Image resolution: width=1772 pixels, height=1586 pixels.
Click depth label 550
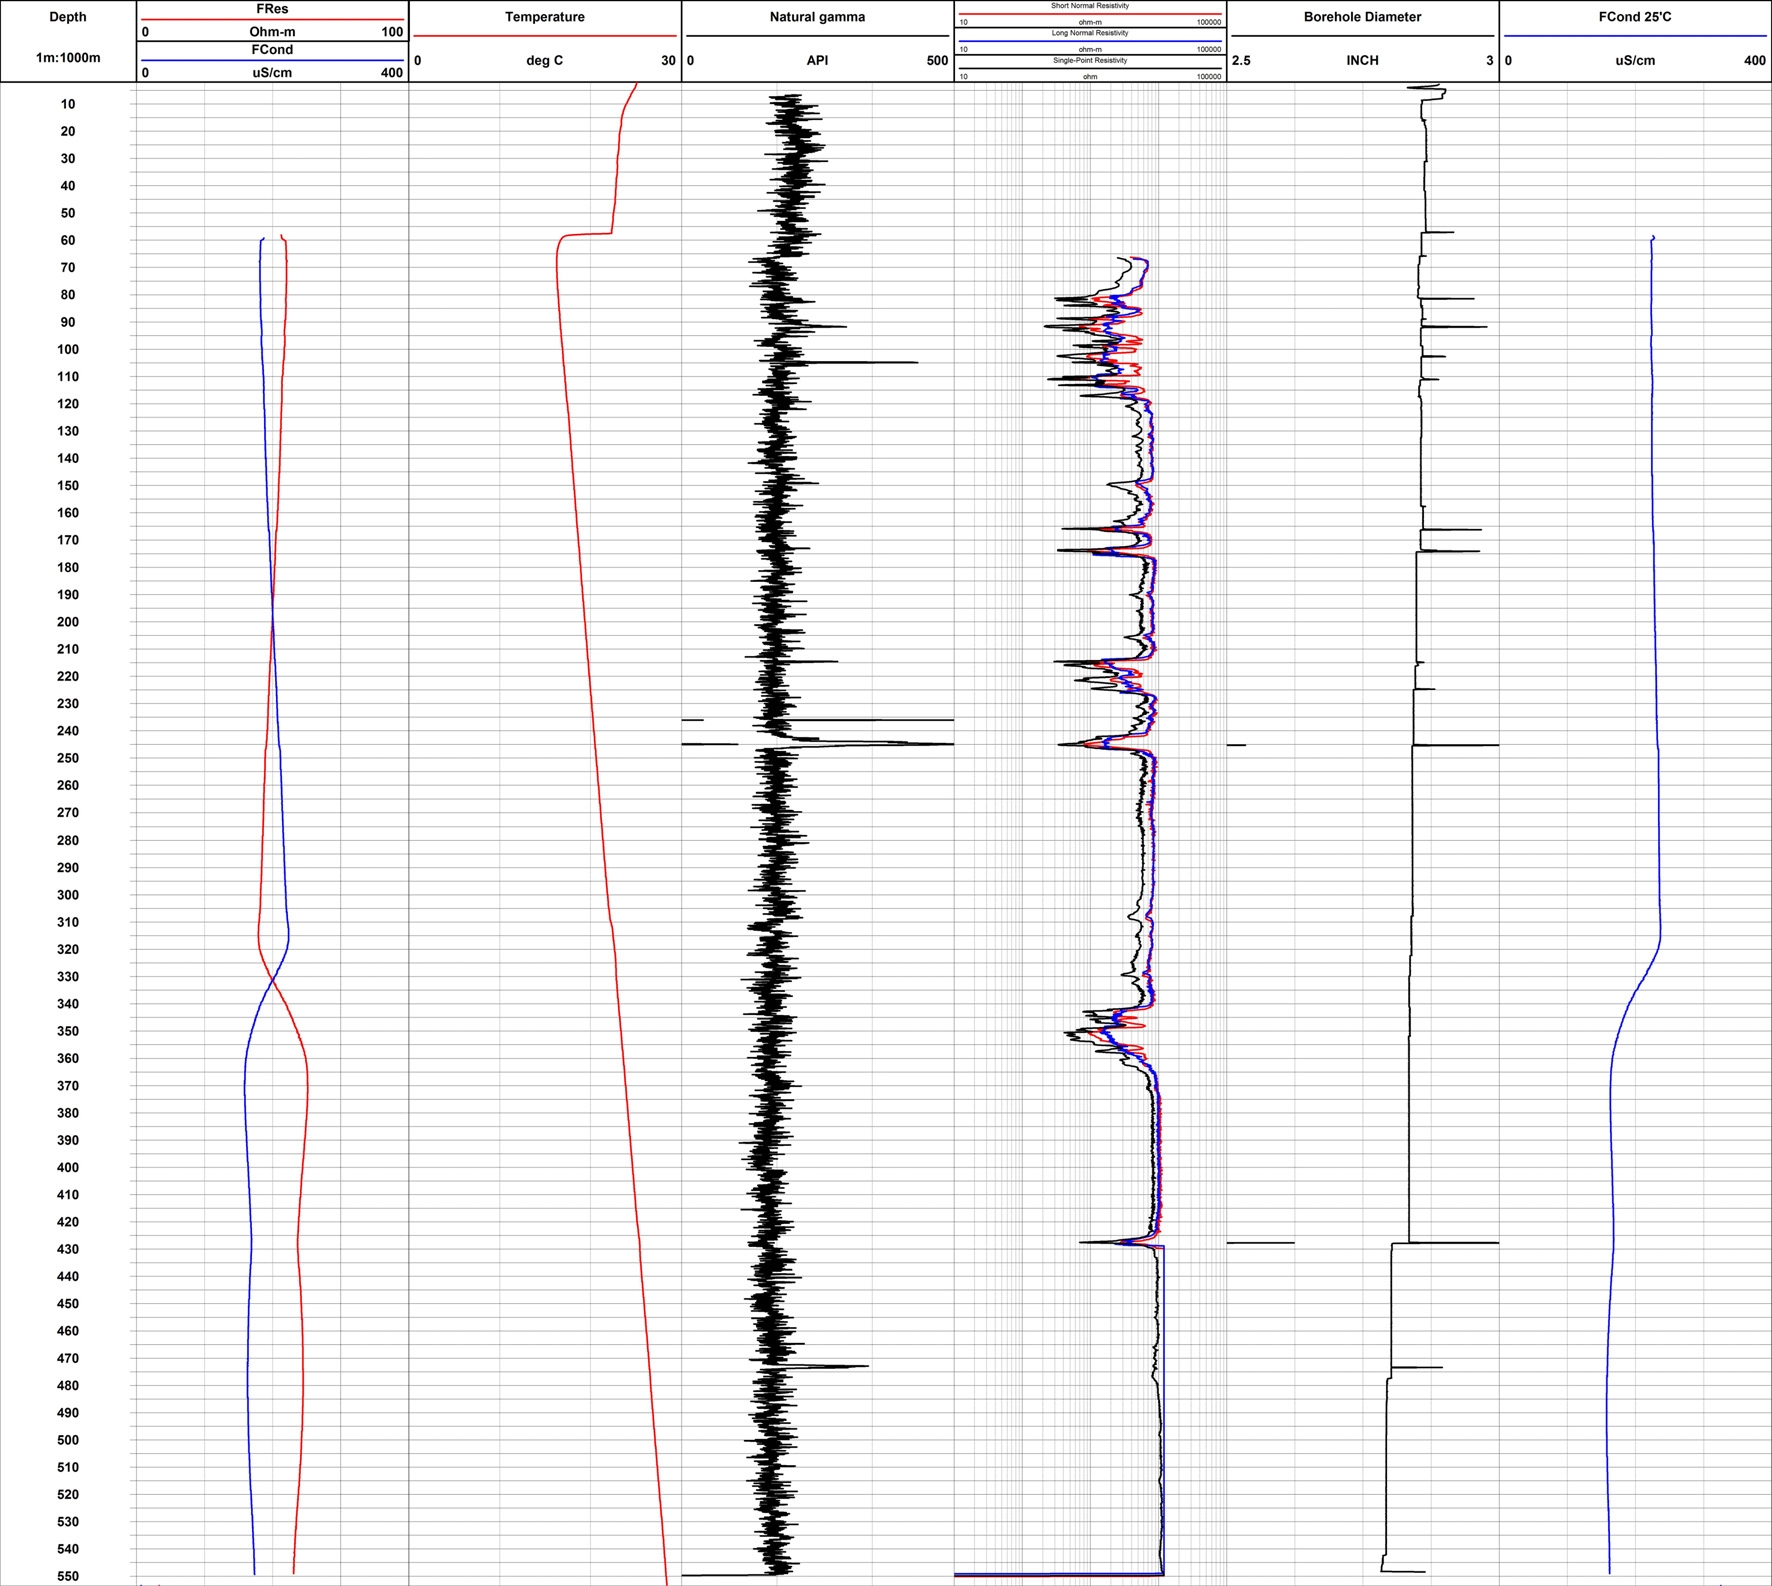pyautogui.click(x=68, y=1576)
